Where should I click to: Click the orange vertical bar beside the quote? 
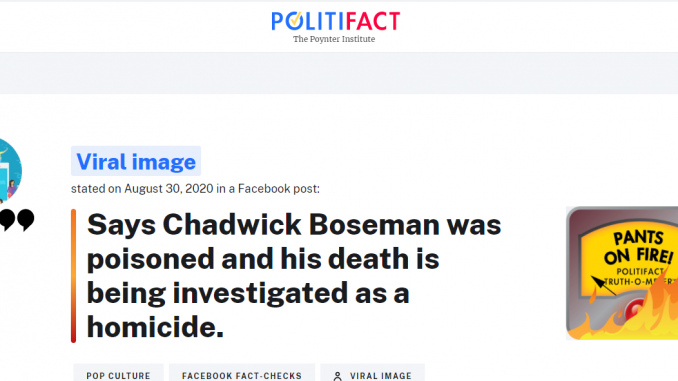(x=74, y=276)
